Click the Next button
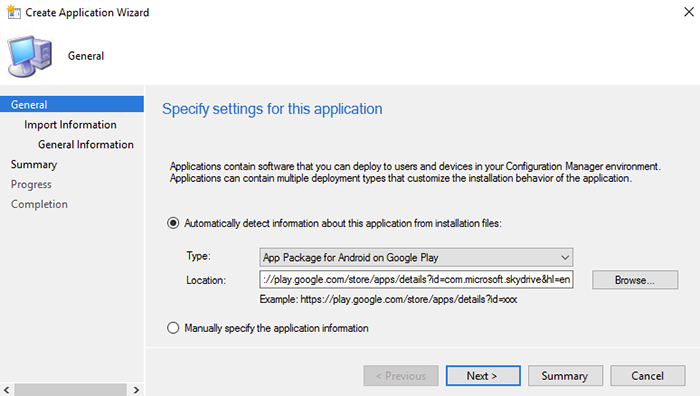Viewport: 700px width, 396px height. [x=483, y=376]
